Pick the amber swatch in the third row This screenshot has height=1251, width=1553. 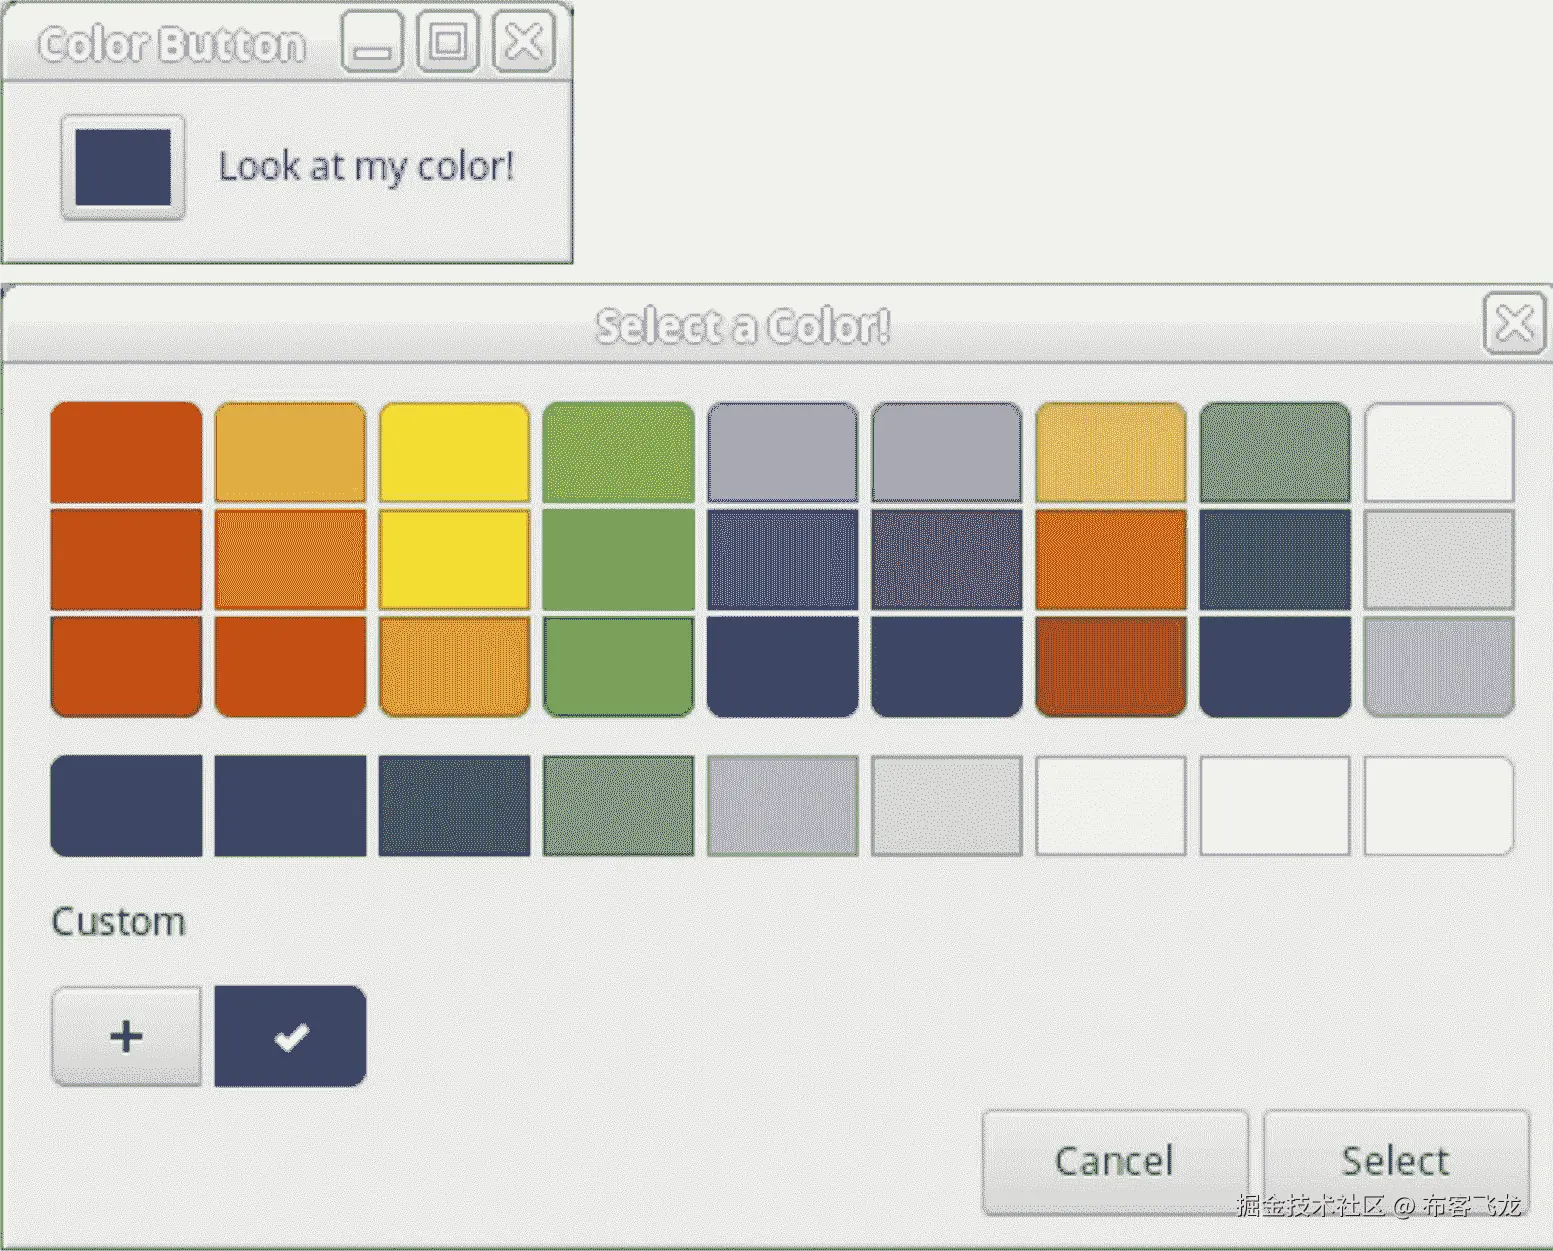(454, 666)
